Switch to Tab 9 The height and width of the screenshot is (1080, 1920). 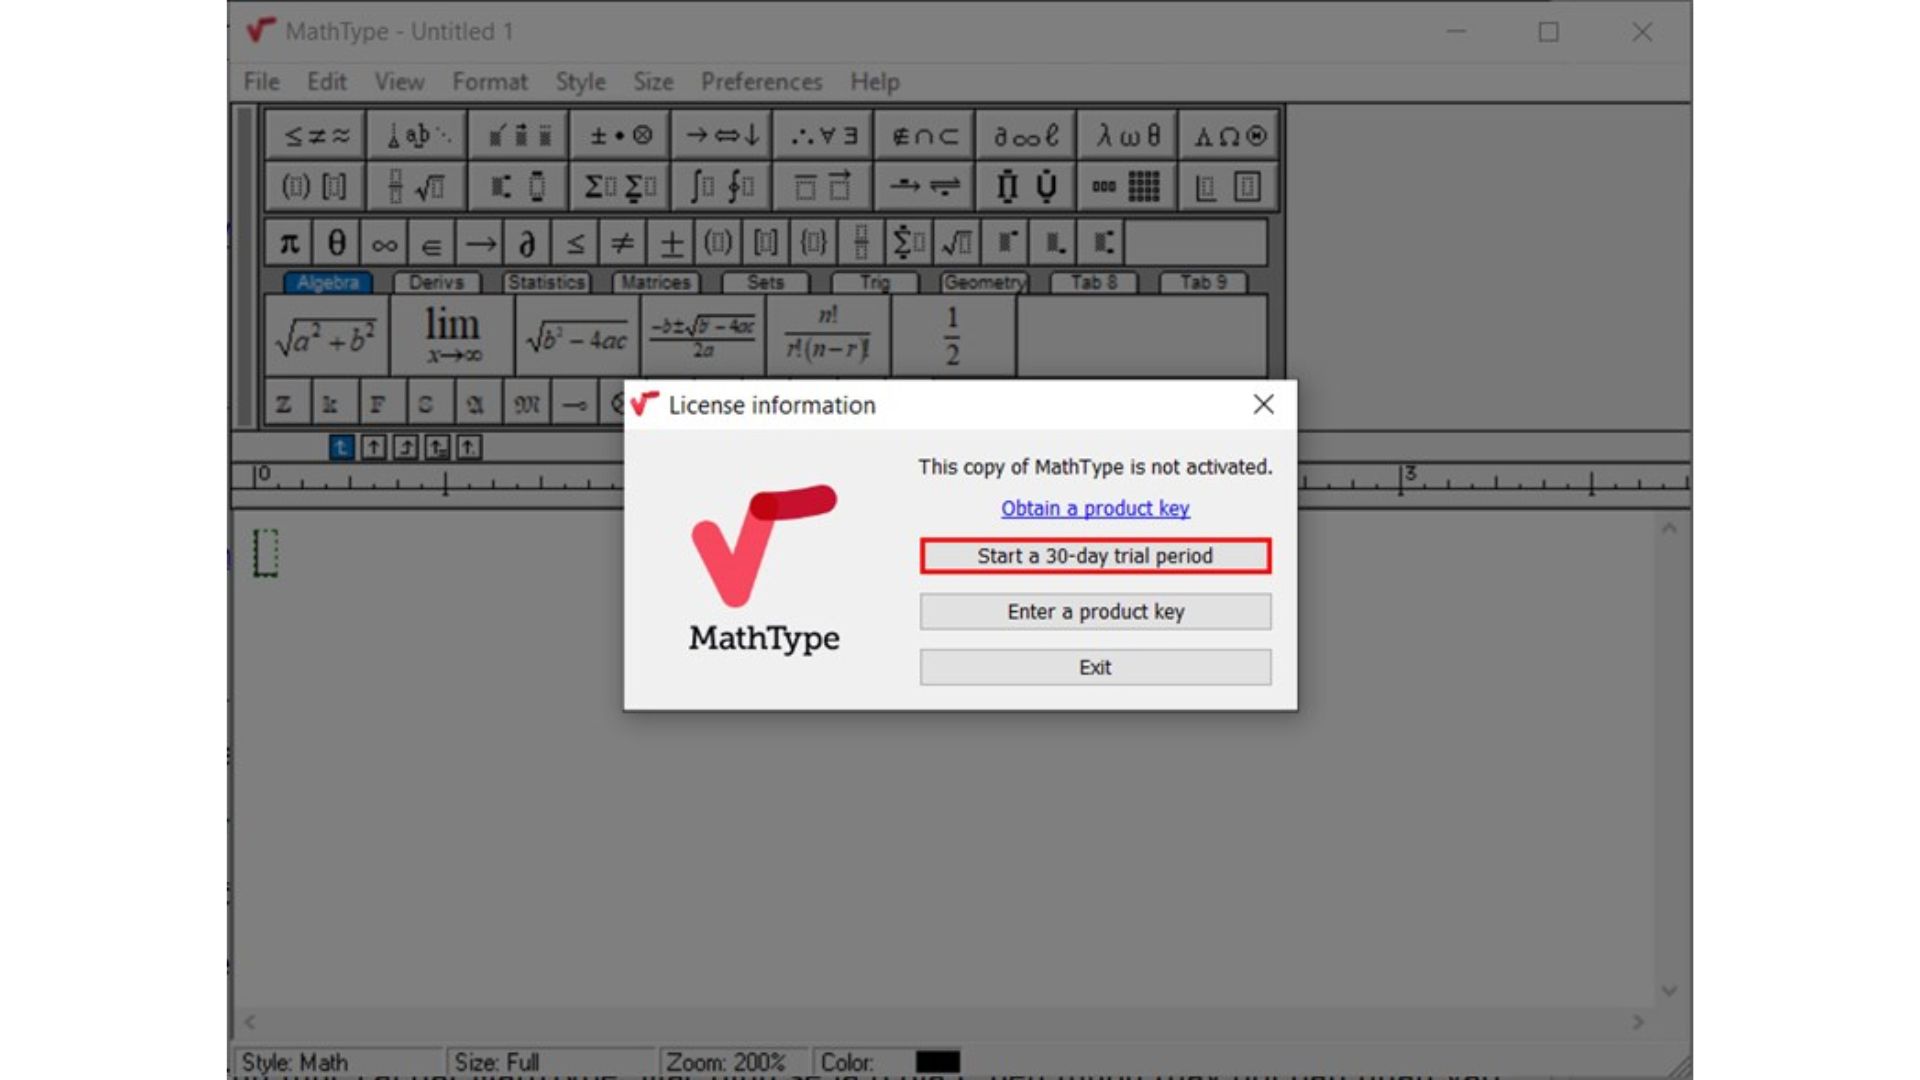[x=1203, y=283]
